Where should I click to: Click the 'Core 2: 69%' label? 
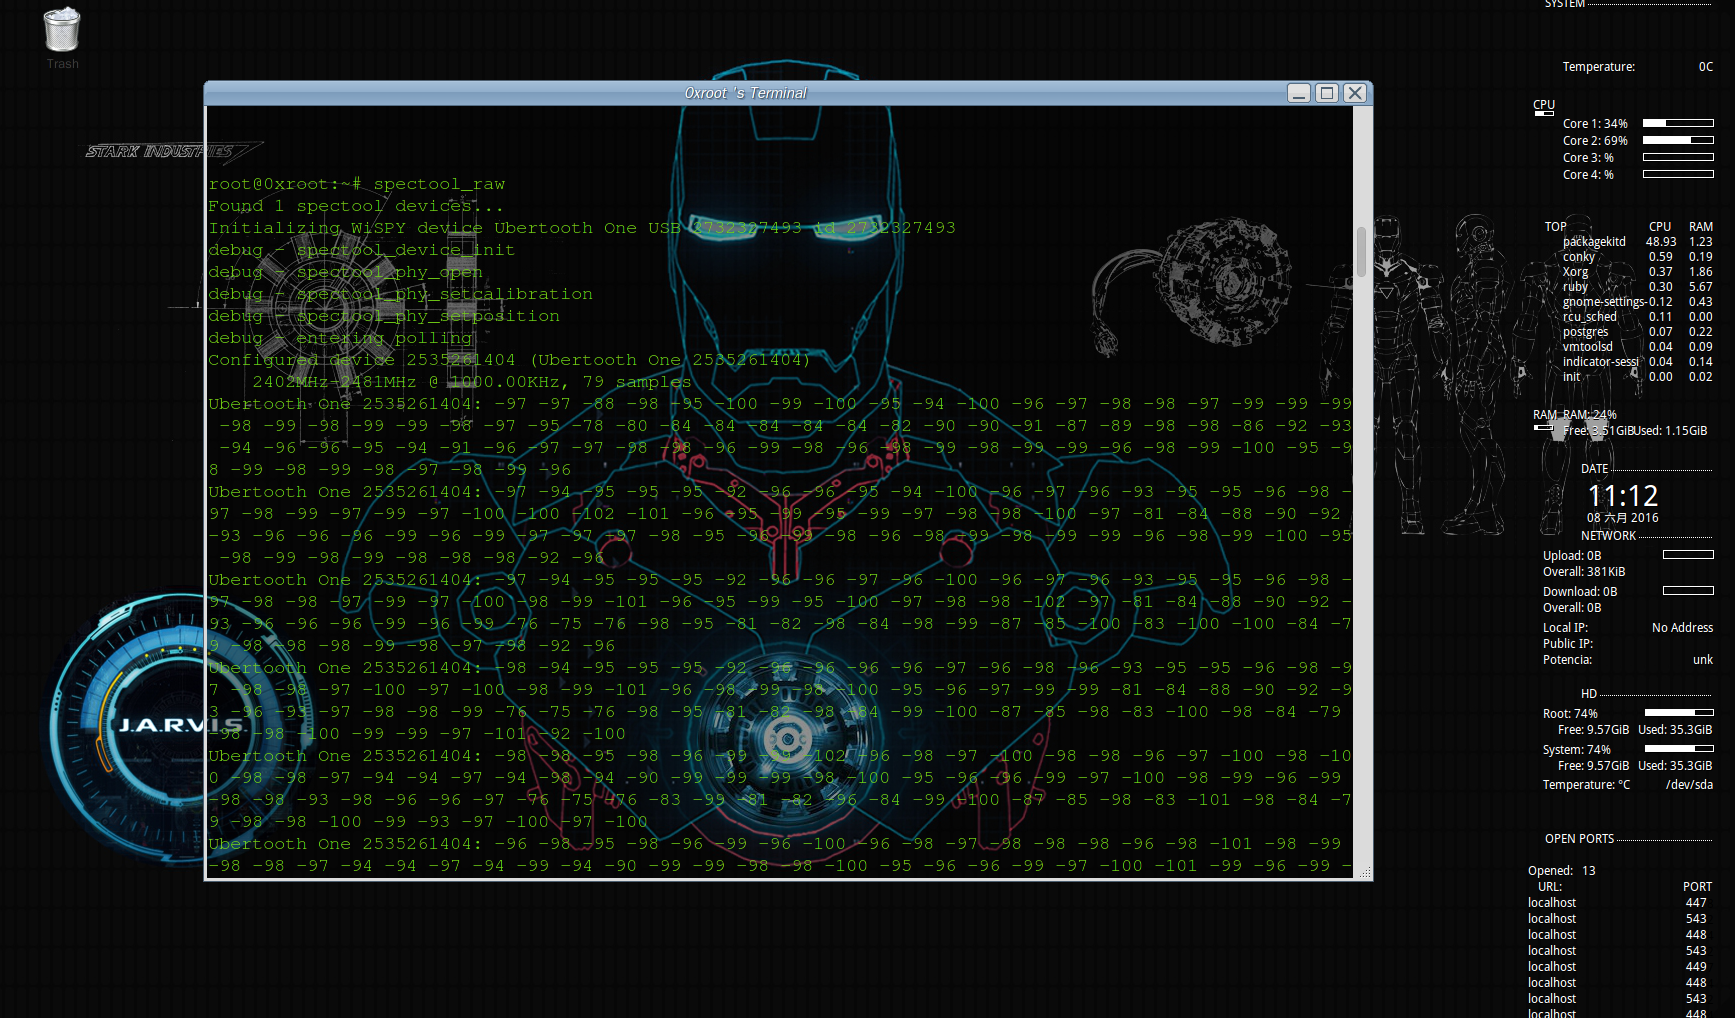pos(1595,141)
